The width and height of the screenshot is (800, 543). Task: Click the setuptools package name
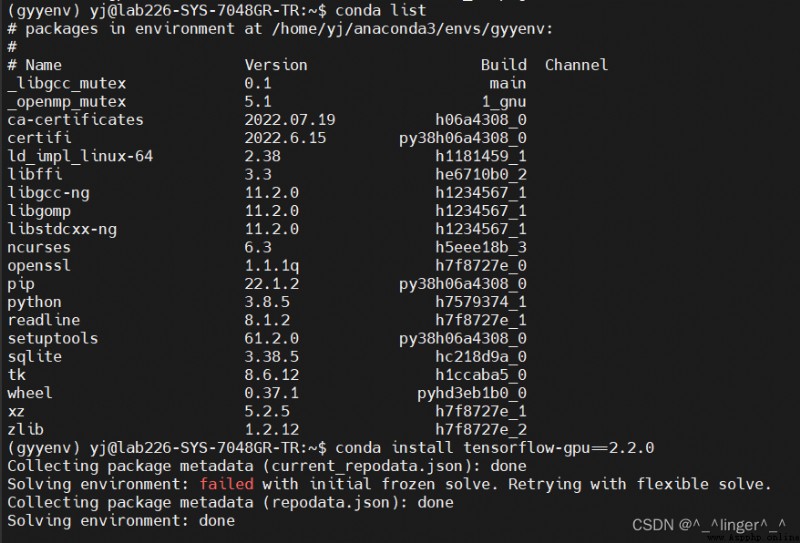pyautogui.click(x=53, y=338)
